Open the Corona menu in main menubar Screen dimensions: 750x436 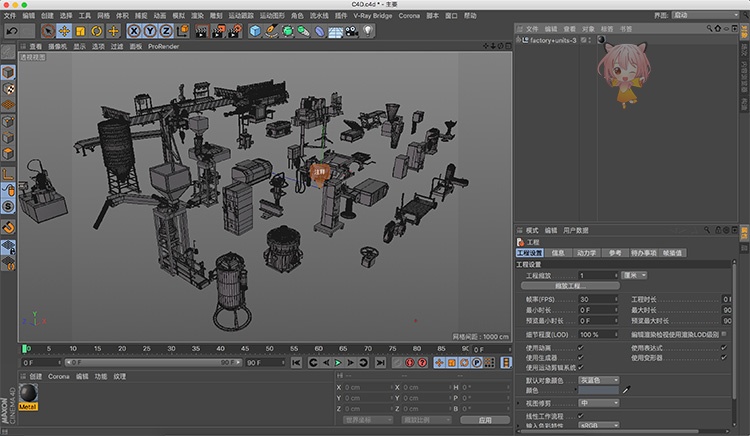click(409, 16)
